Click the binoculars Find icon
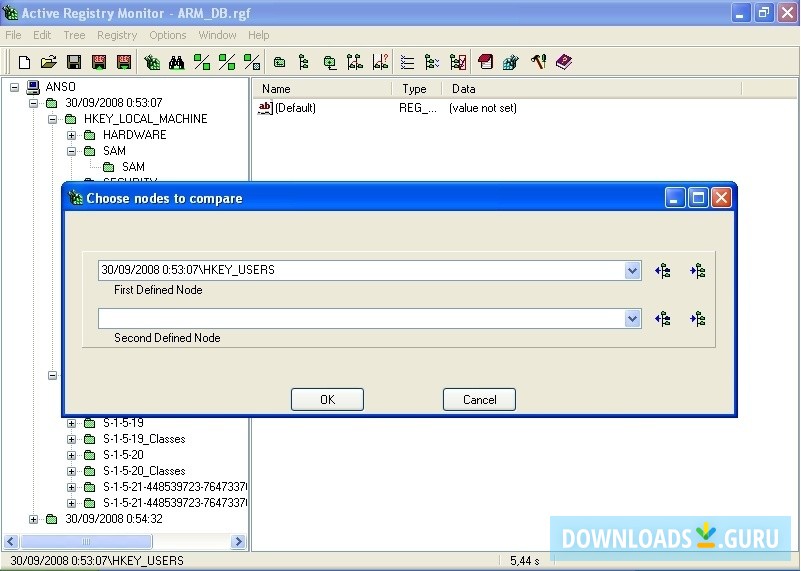Screen dimensions: 801x571 click(x=177, y=62)
